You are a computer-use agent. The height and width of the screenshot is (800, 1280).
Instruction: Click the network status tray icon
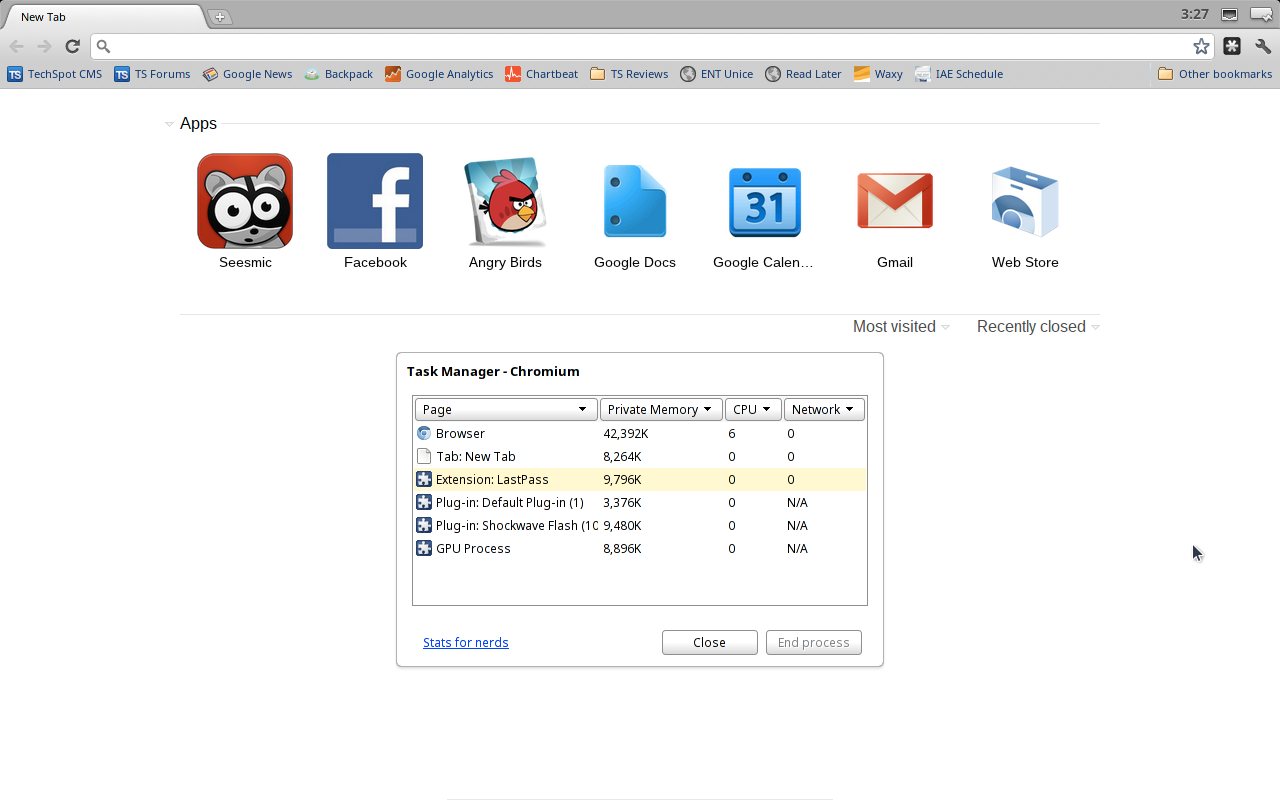[x=1230, y=15]
